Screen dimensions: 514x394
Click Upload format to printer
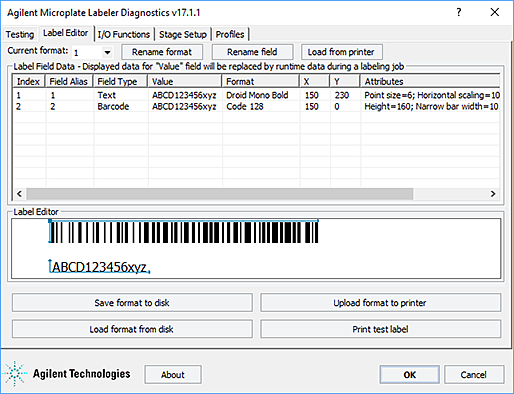(380, 303)
